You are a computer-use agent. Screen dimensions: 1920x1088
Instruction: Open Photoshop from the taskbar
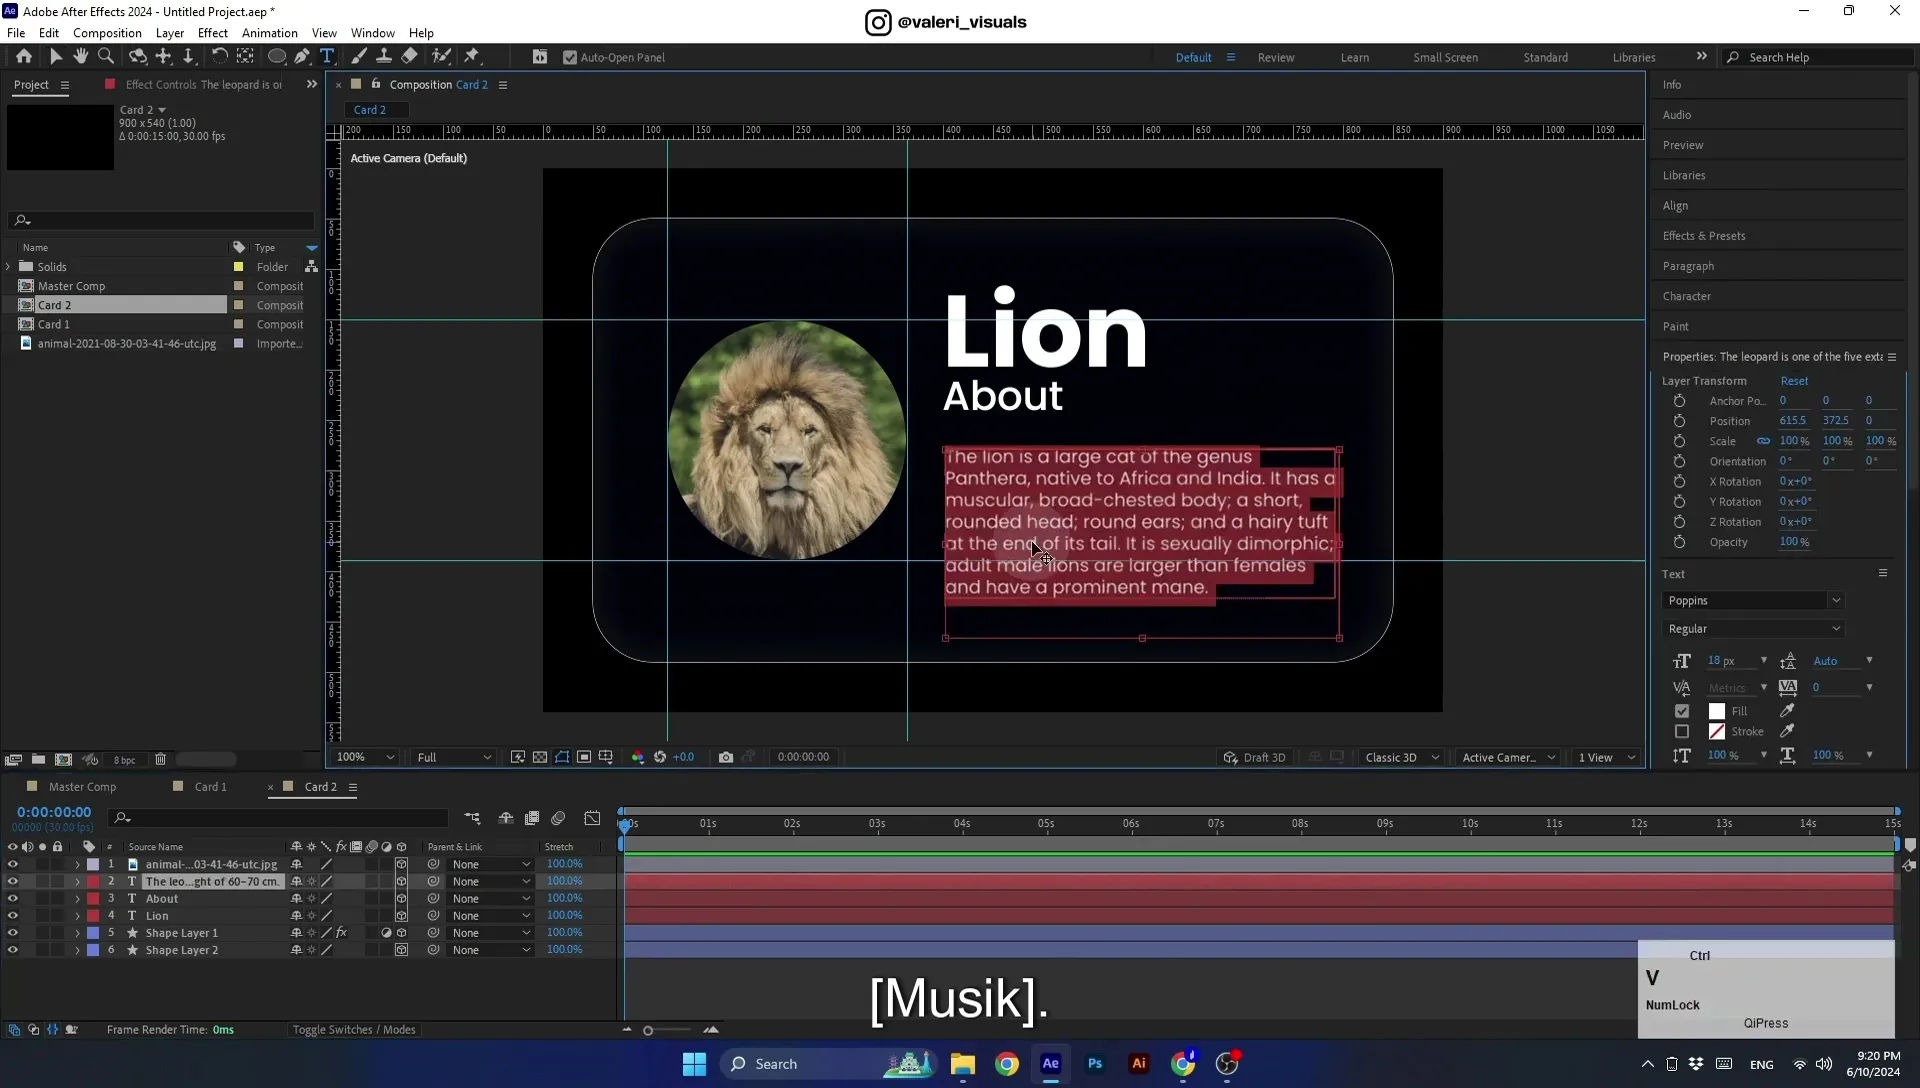pyautogui.click(x=1095, y=1063)
